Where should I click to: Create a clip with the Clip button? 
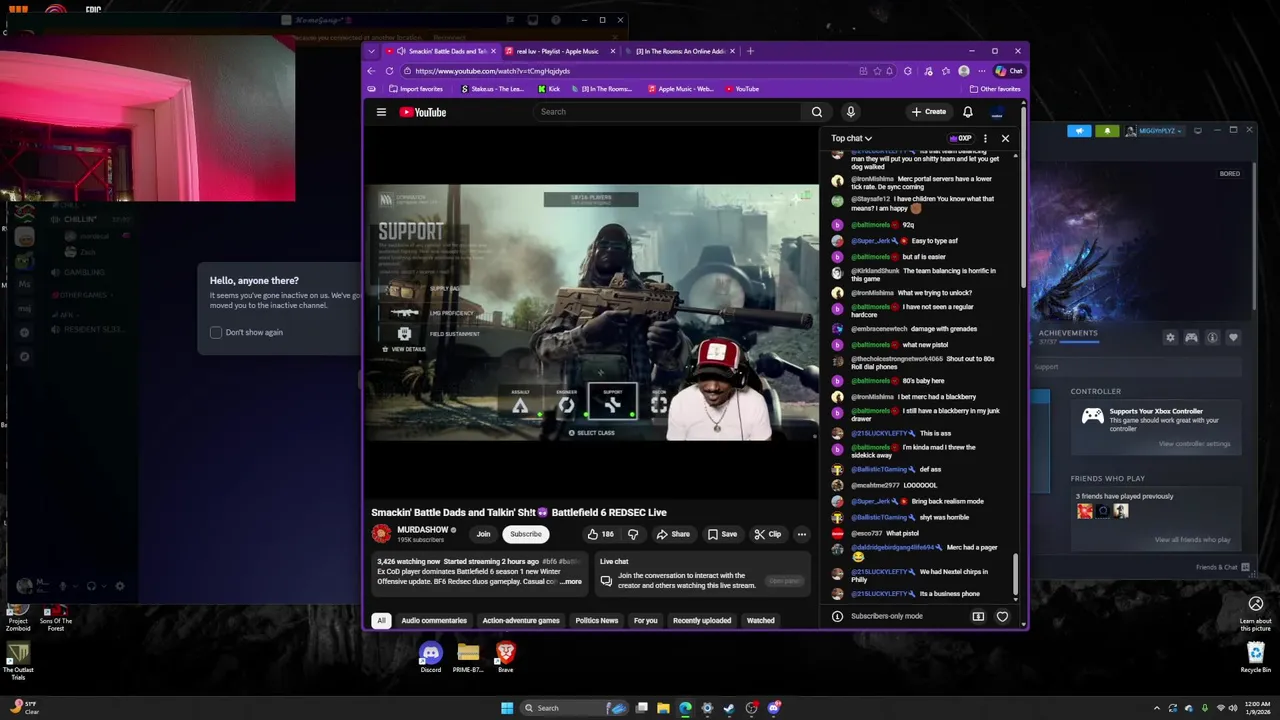point(768,534)
